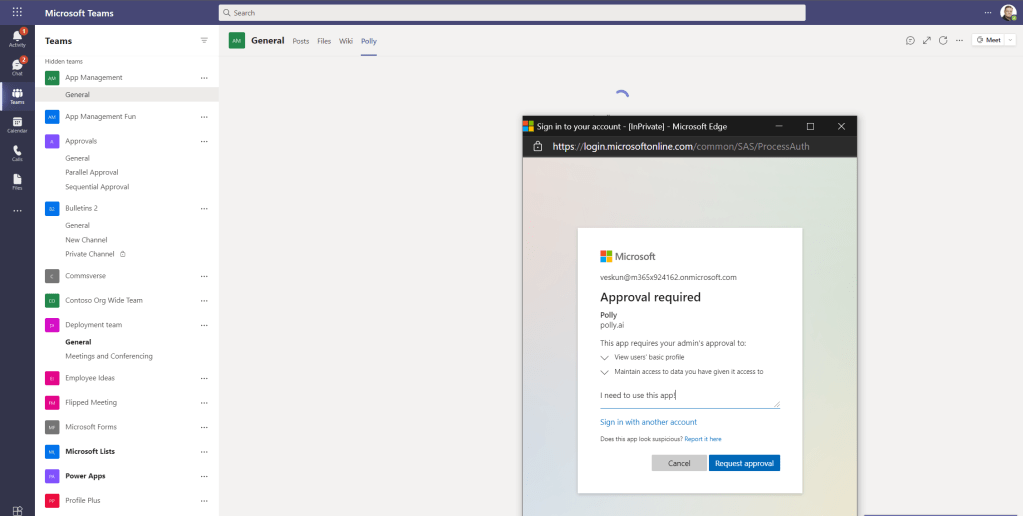
Task: Open the Files icon in sidebar
Action: tap(17, 181)
